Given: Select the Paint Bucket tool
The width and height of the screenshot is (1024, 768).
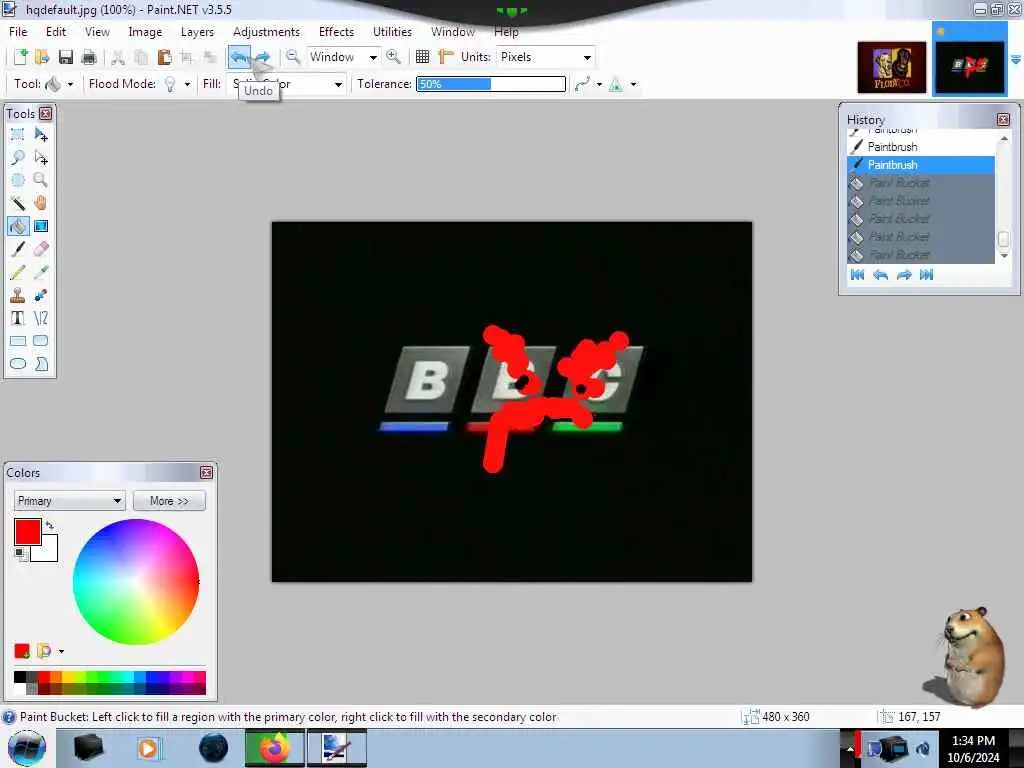Looking at the screenshot, I should 18,226.
